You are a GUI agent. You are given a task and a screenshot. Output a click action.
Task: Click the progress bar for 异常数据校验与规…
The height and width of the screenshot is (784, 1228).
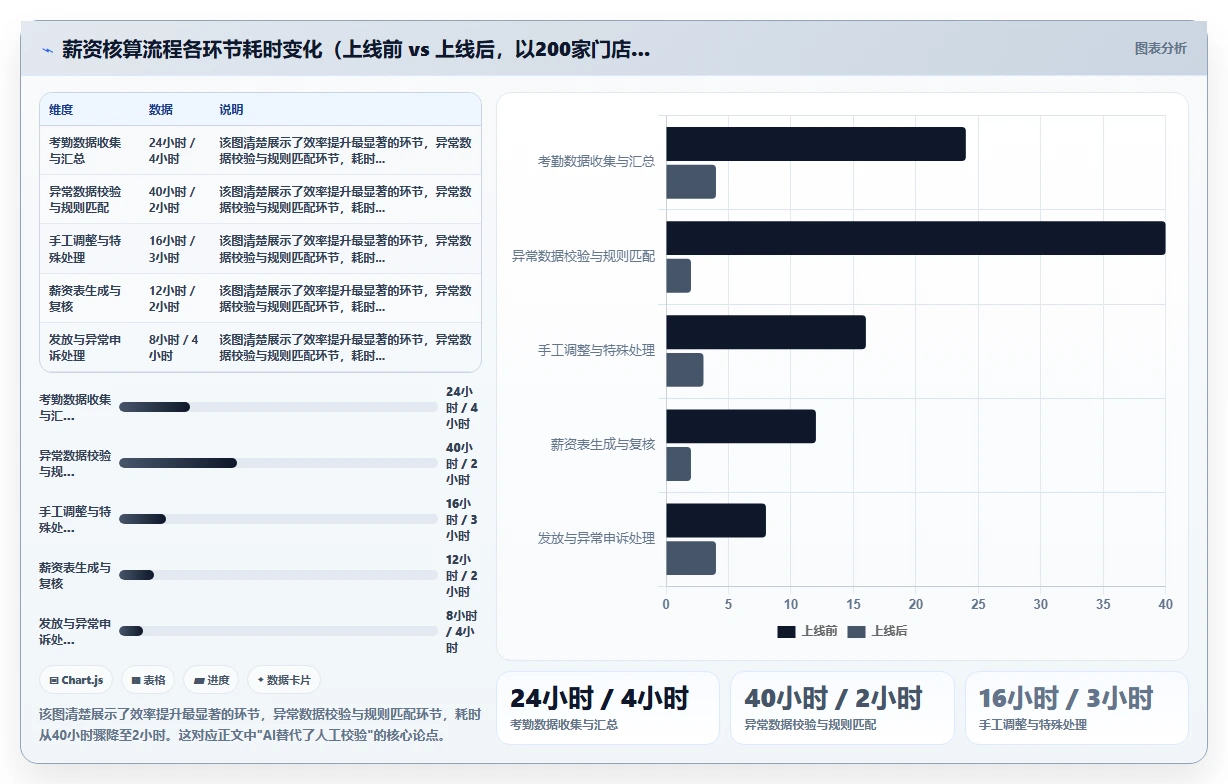(x=278, y=463)
